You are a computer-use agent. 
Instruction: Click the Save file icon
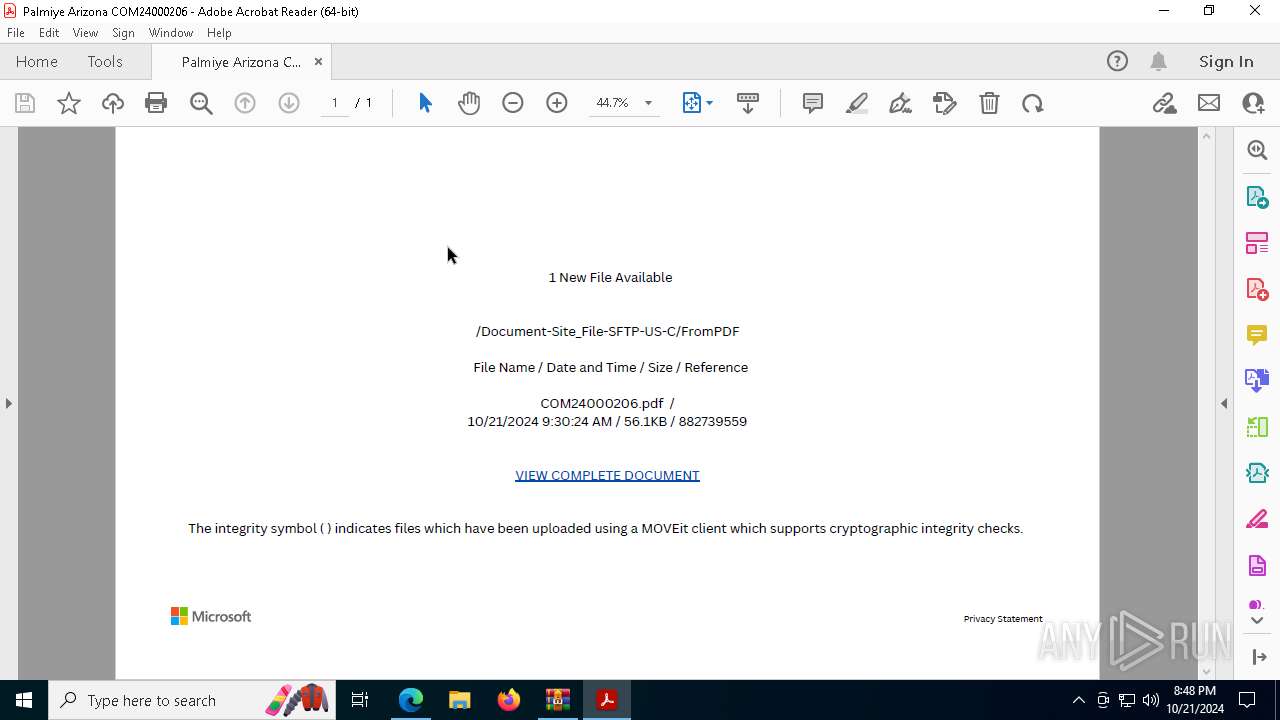coord(25,103)
